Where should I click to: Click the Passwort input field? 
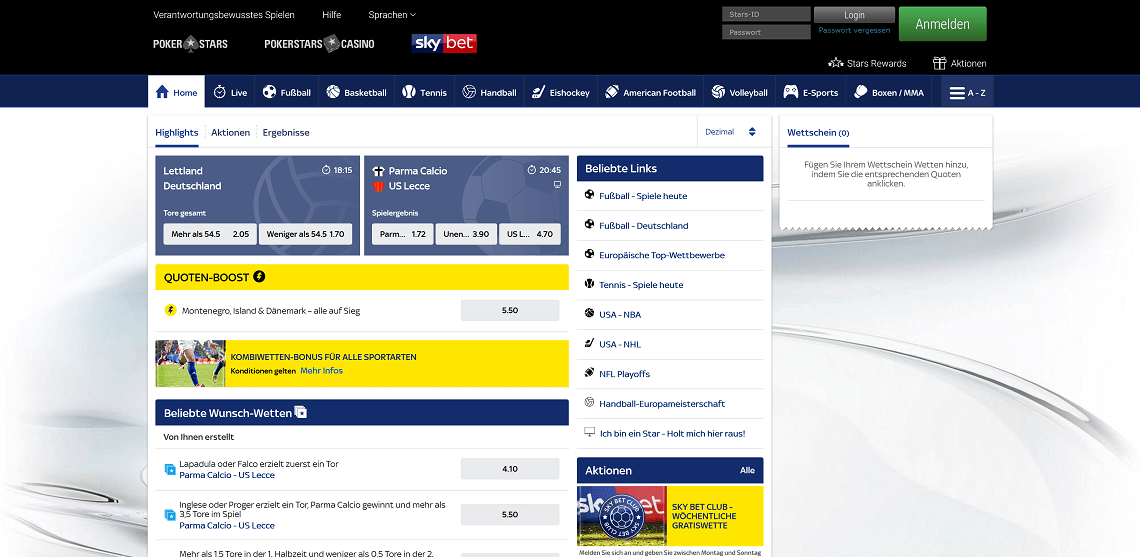tap(766, 32)
